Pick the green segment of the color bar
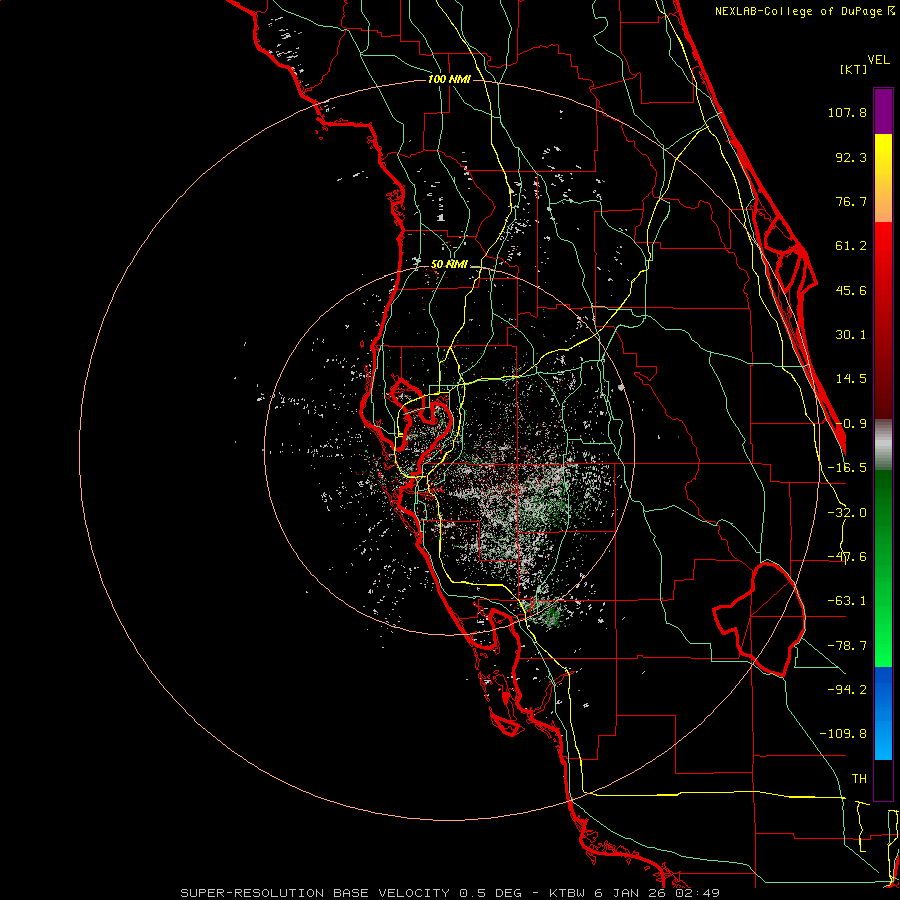 (x=883, y=568)
